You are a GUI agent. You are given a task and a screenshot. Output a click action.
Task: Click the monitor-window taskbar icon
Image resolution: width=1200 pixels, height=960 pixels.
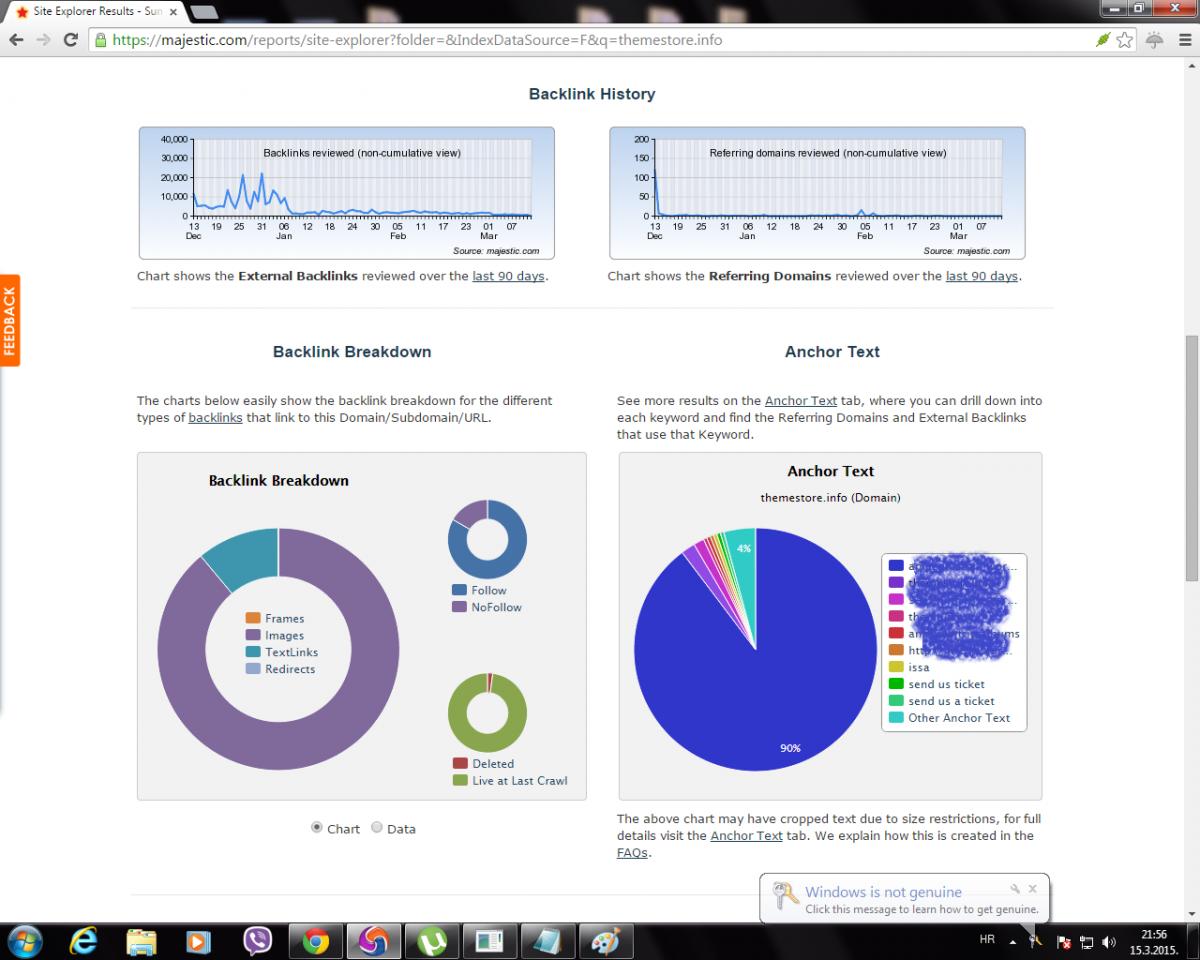tap(490, 941)
